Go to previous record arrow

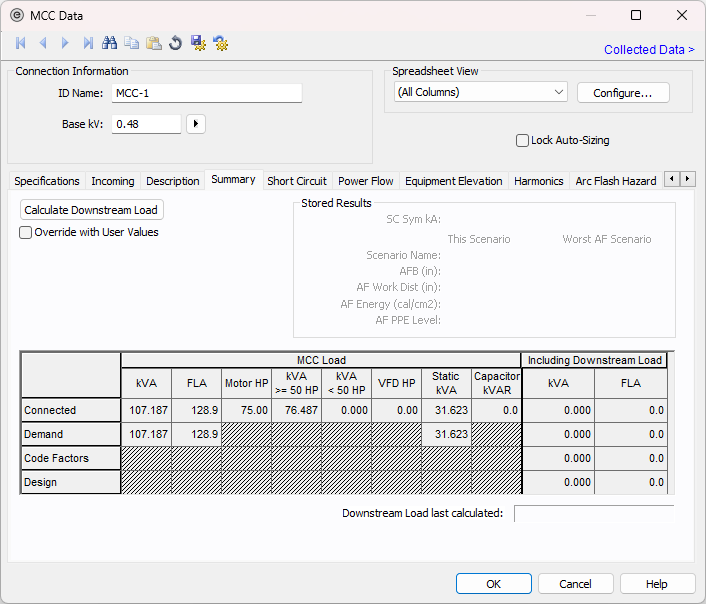click(x=43, y=43)
